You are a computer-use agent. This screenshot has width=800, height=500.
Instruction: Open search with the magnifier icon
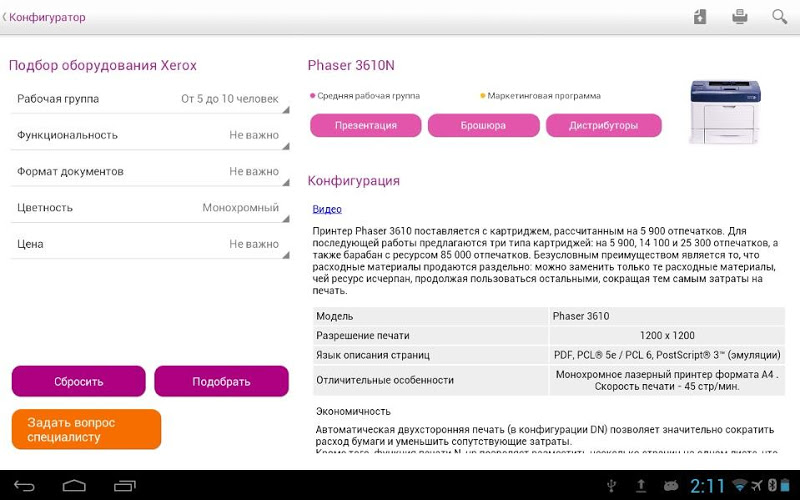(x=779, y=17)
